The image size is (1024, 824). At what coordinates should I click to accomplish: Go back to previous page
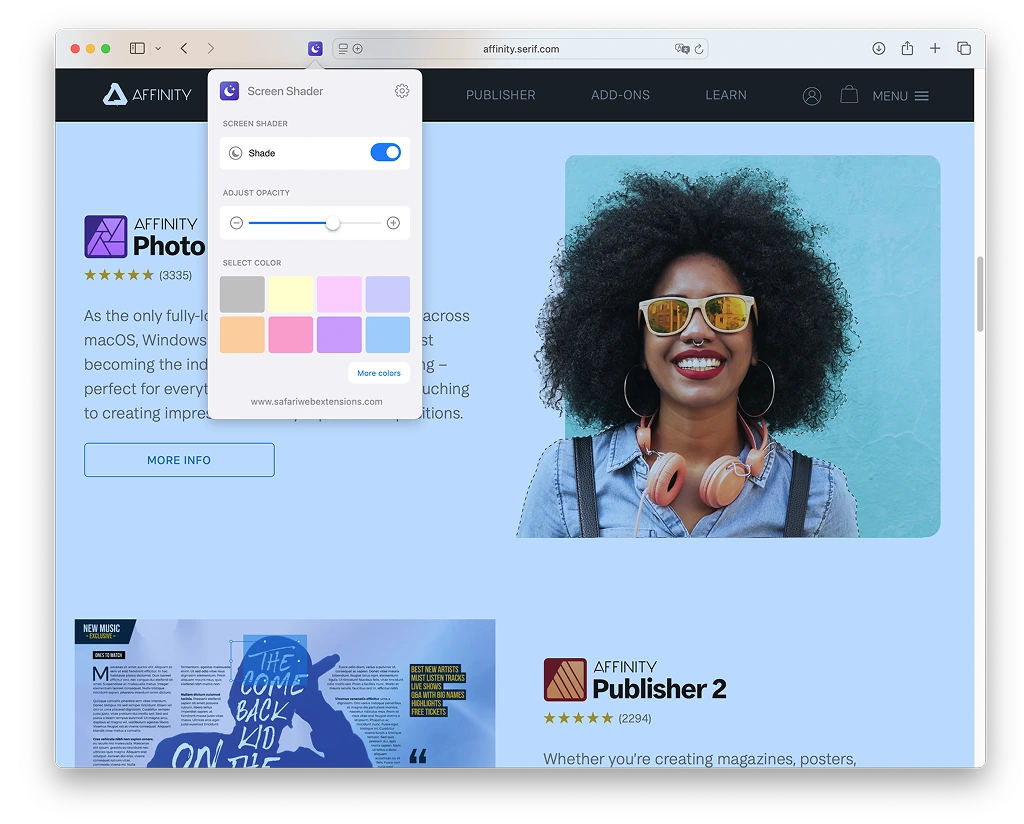[184, 48]
